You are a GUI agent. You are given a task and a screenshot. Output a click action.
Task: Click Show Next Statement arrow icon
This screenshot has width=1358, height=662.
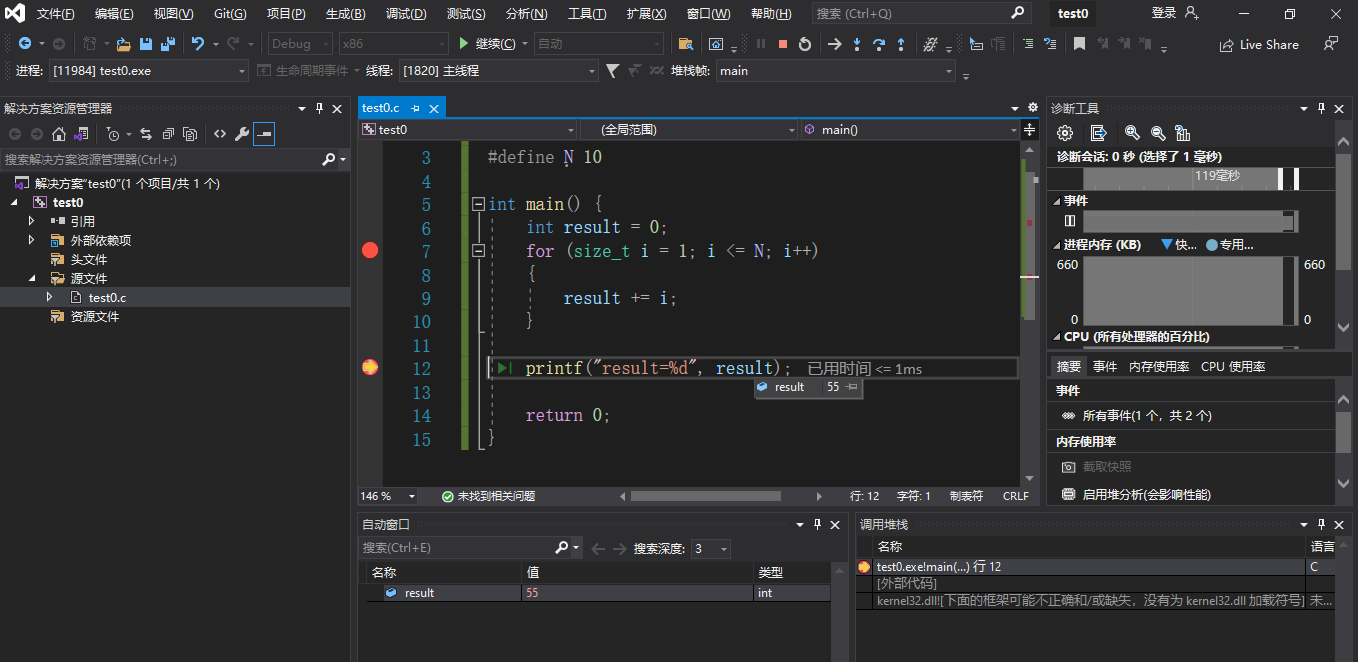pos(835,44)
